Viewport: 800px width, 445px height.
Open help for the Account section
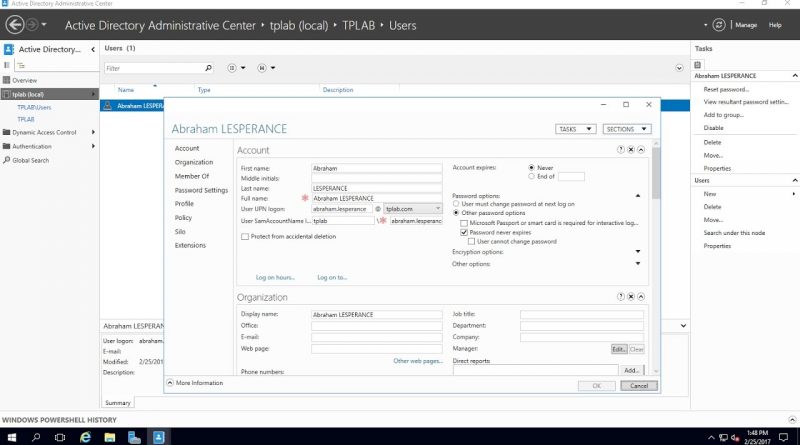point(620,150)
